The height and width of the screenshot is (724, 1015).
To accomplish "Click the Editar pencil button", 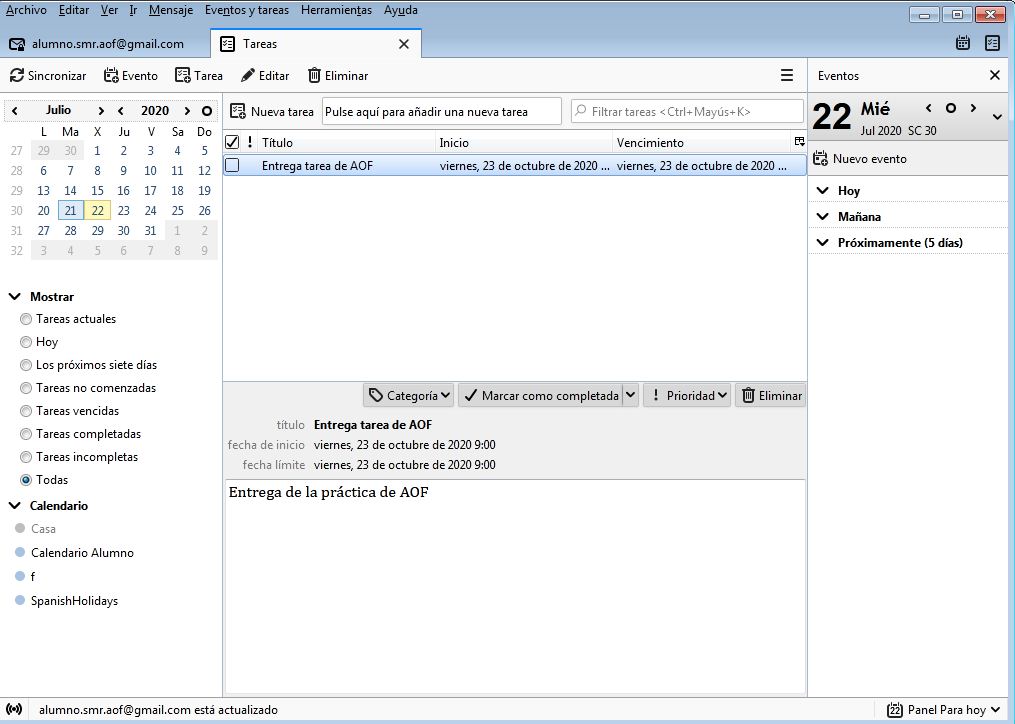I will (x=265, y=76).
